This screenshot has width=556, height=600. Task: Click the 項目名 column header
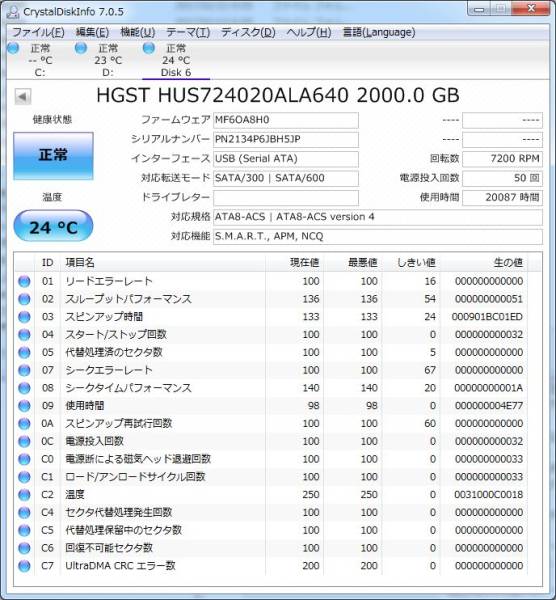pos(162,263)
